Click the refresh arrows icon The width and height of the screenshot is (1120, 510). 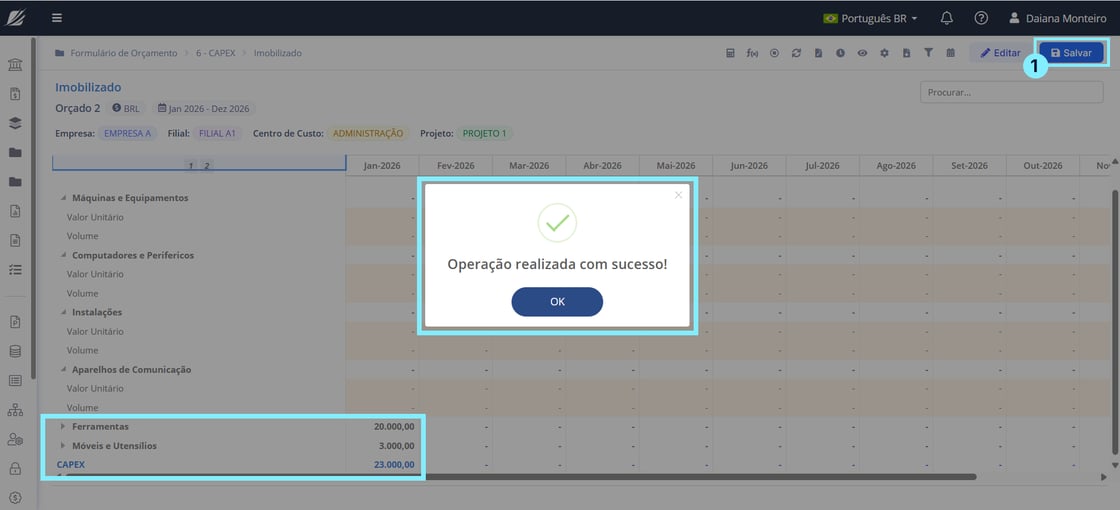[x=796, y=53]
